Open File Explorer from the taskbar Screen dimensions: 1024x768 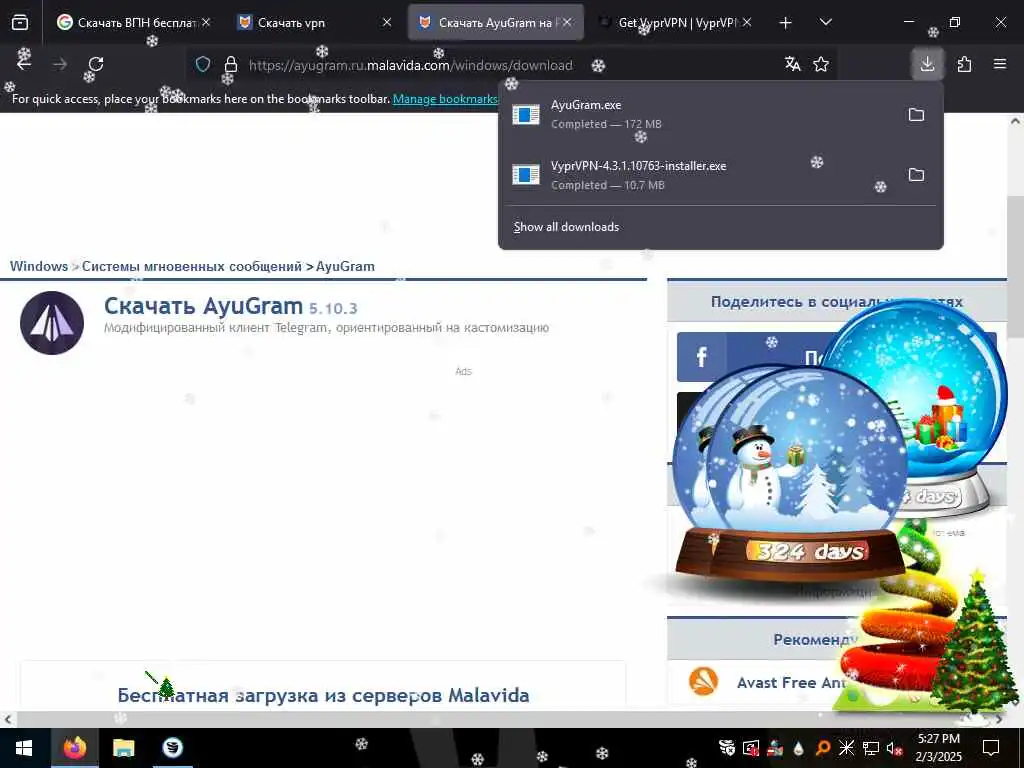pyautogui.click(x=123, y=748)
